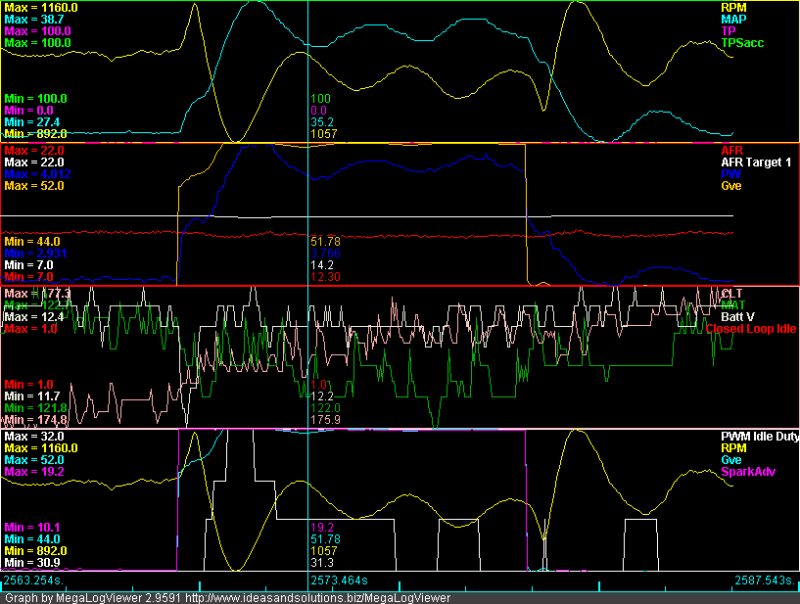
Task: Click cursor readout 31.3 for PWM Idle Duty
Action: coord(322,562)
